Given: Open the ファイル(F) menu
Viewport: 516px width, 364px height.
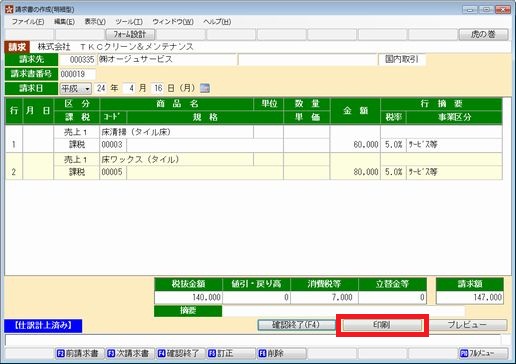Looking at the screenshot, I should tap(28, 22).
